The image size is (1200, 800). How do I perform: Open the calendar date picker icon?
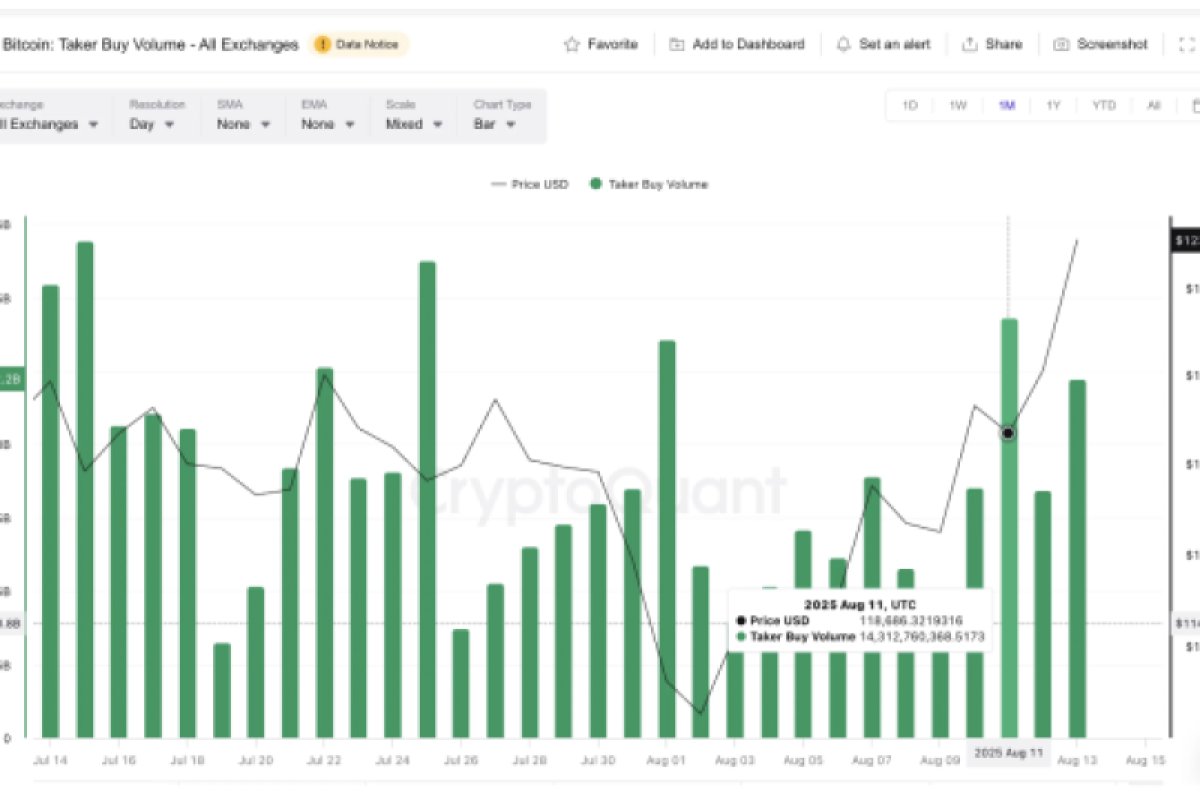pos(1194,105)
